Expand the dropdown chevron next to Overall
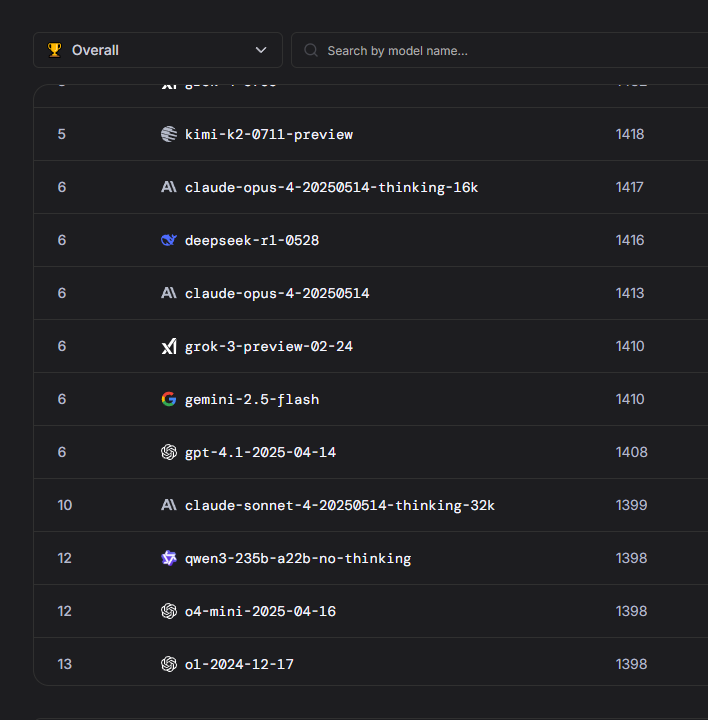The width and height of the screenshot is (708, 720). (x=261, y=50)
